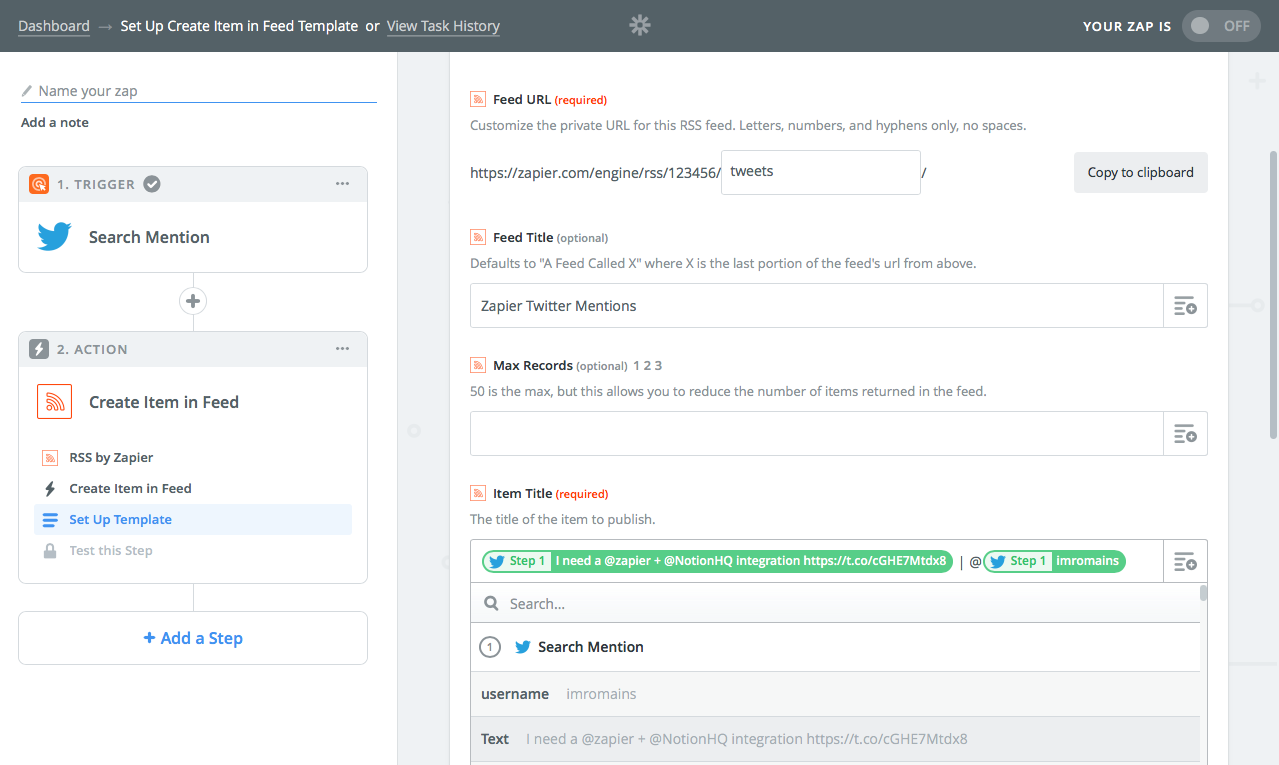1279x765 pixels.
Task: Open Create Item in Feed action title
Action: pos(164,402)
